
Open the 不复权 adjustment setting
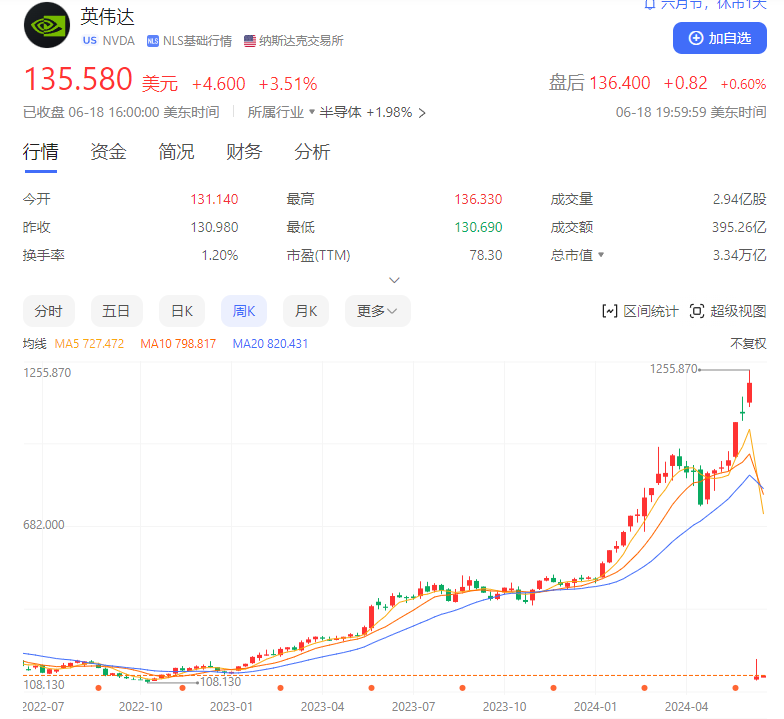[x=748, y=344]
